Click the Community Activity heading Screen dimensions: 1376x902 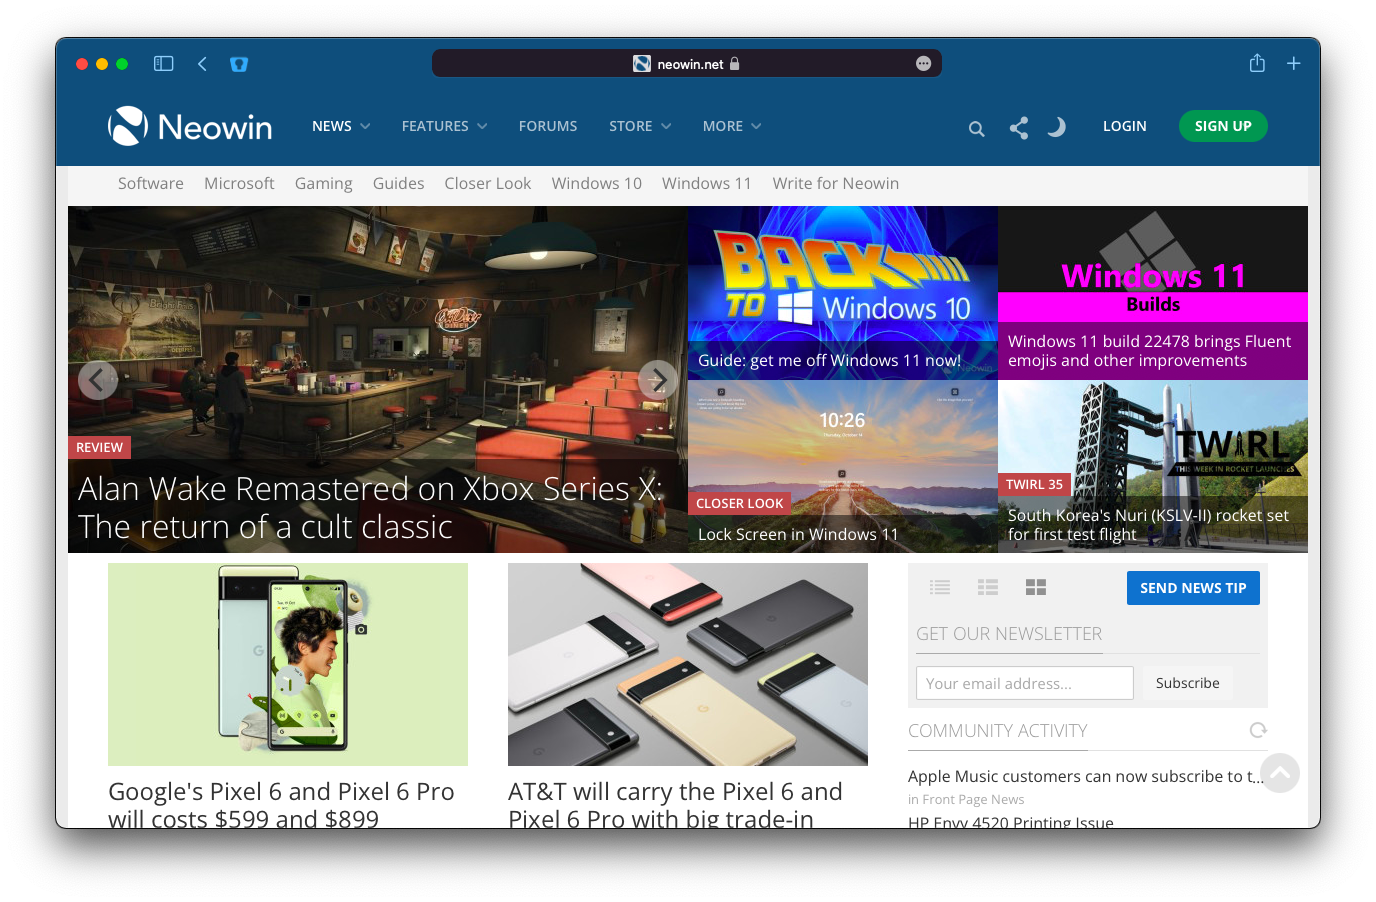(x=998, y=731)
